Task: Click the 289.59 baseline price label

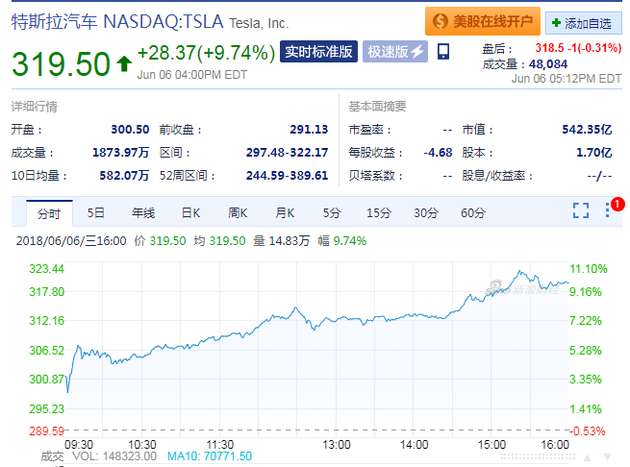Action: point(47,431)
